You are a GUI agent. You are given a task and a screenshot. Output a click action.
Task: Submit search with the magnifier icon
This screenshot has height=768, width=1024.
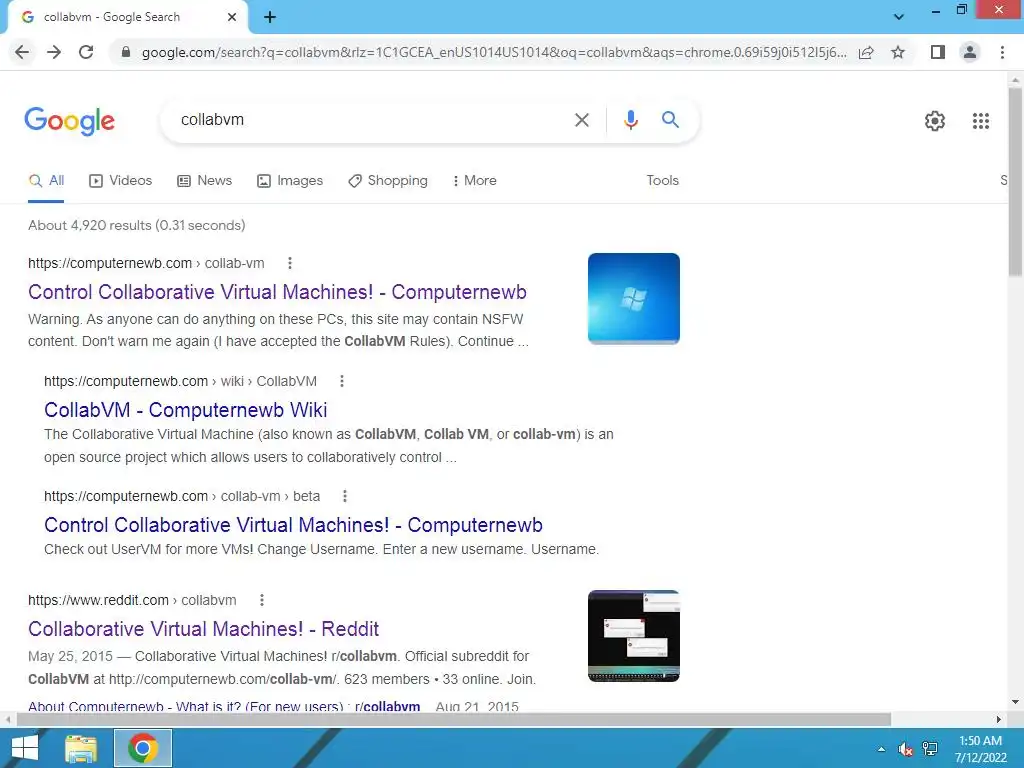pos(670,120)
